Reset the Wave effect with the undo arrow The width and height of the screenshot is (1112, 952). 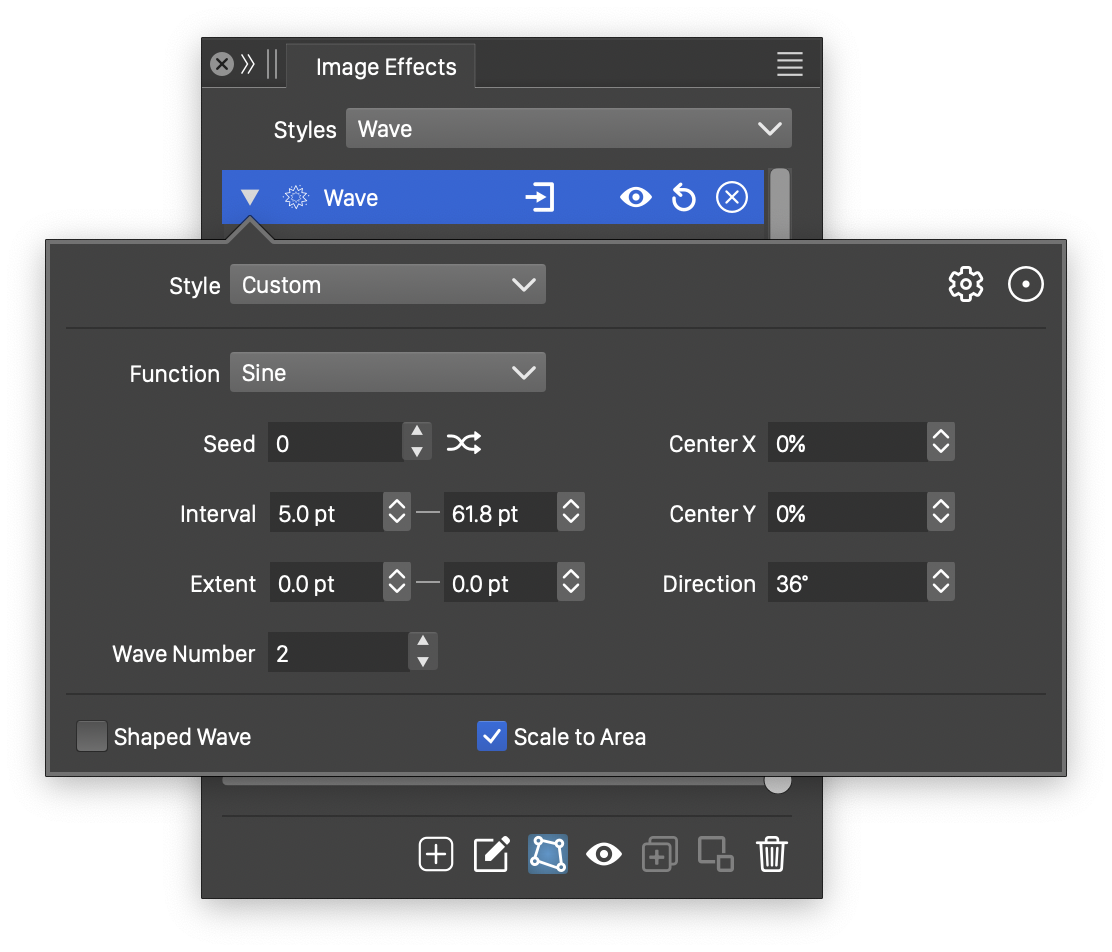[x=683, y=198]
